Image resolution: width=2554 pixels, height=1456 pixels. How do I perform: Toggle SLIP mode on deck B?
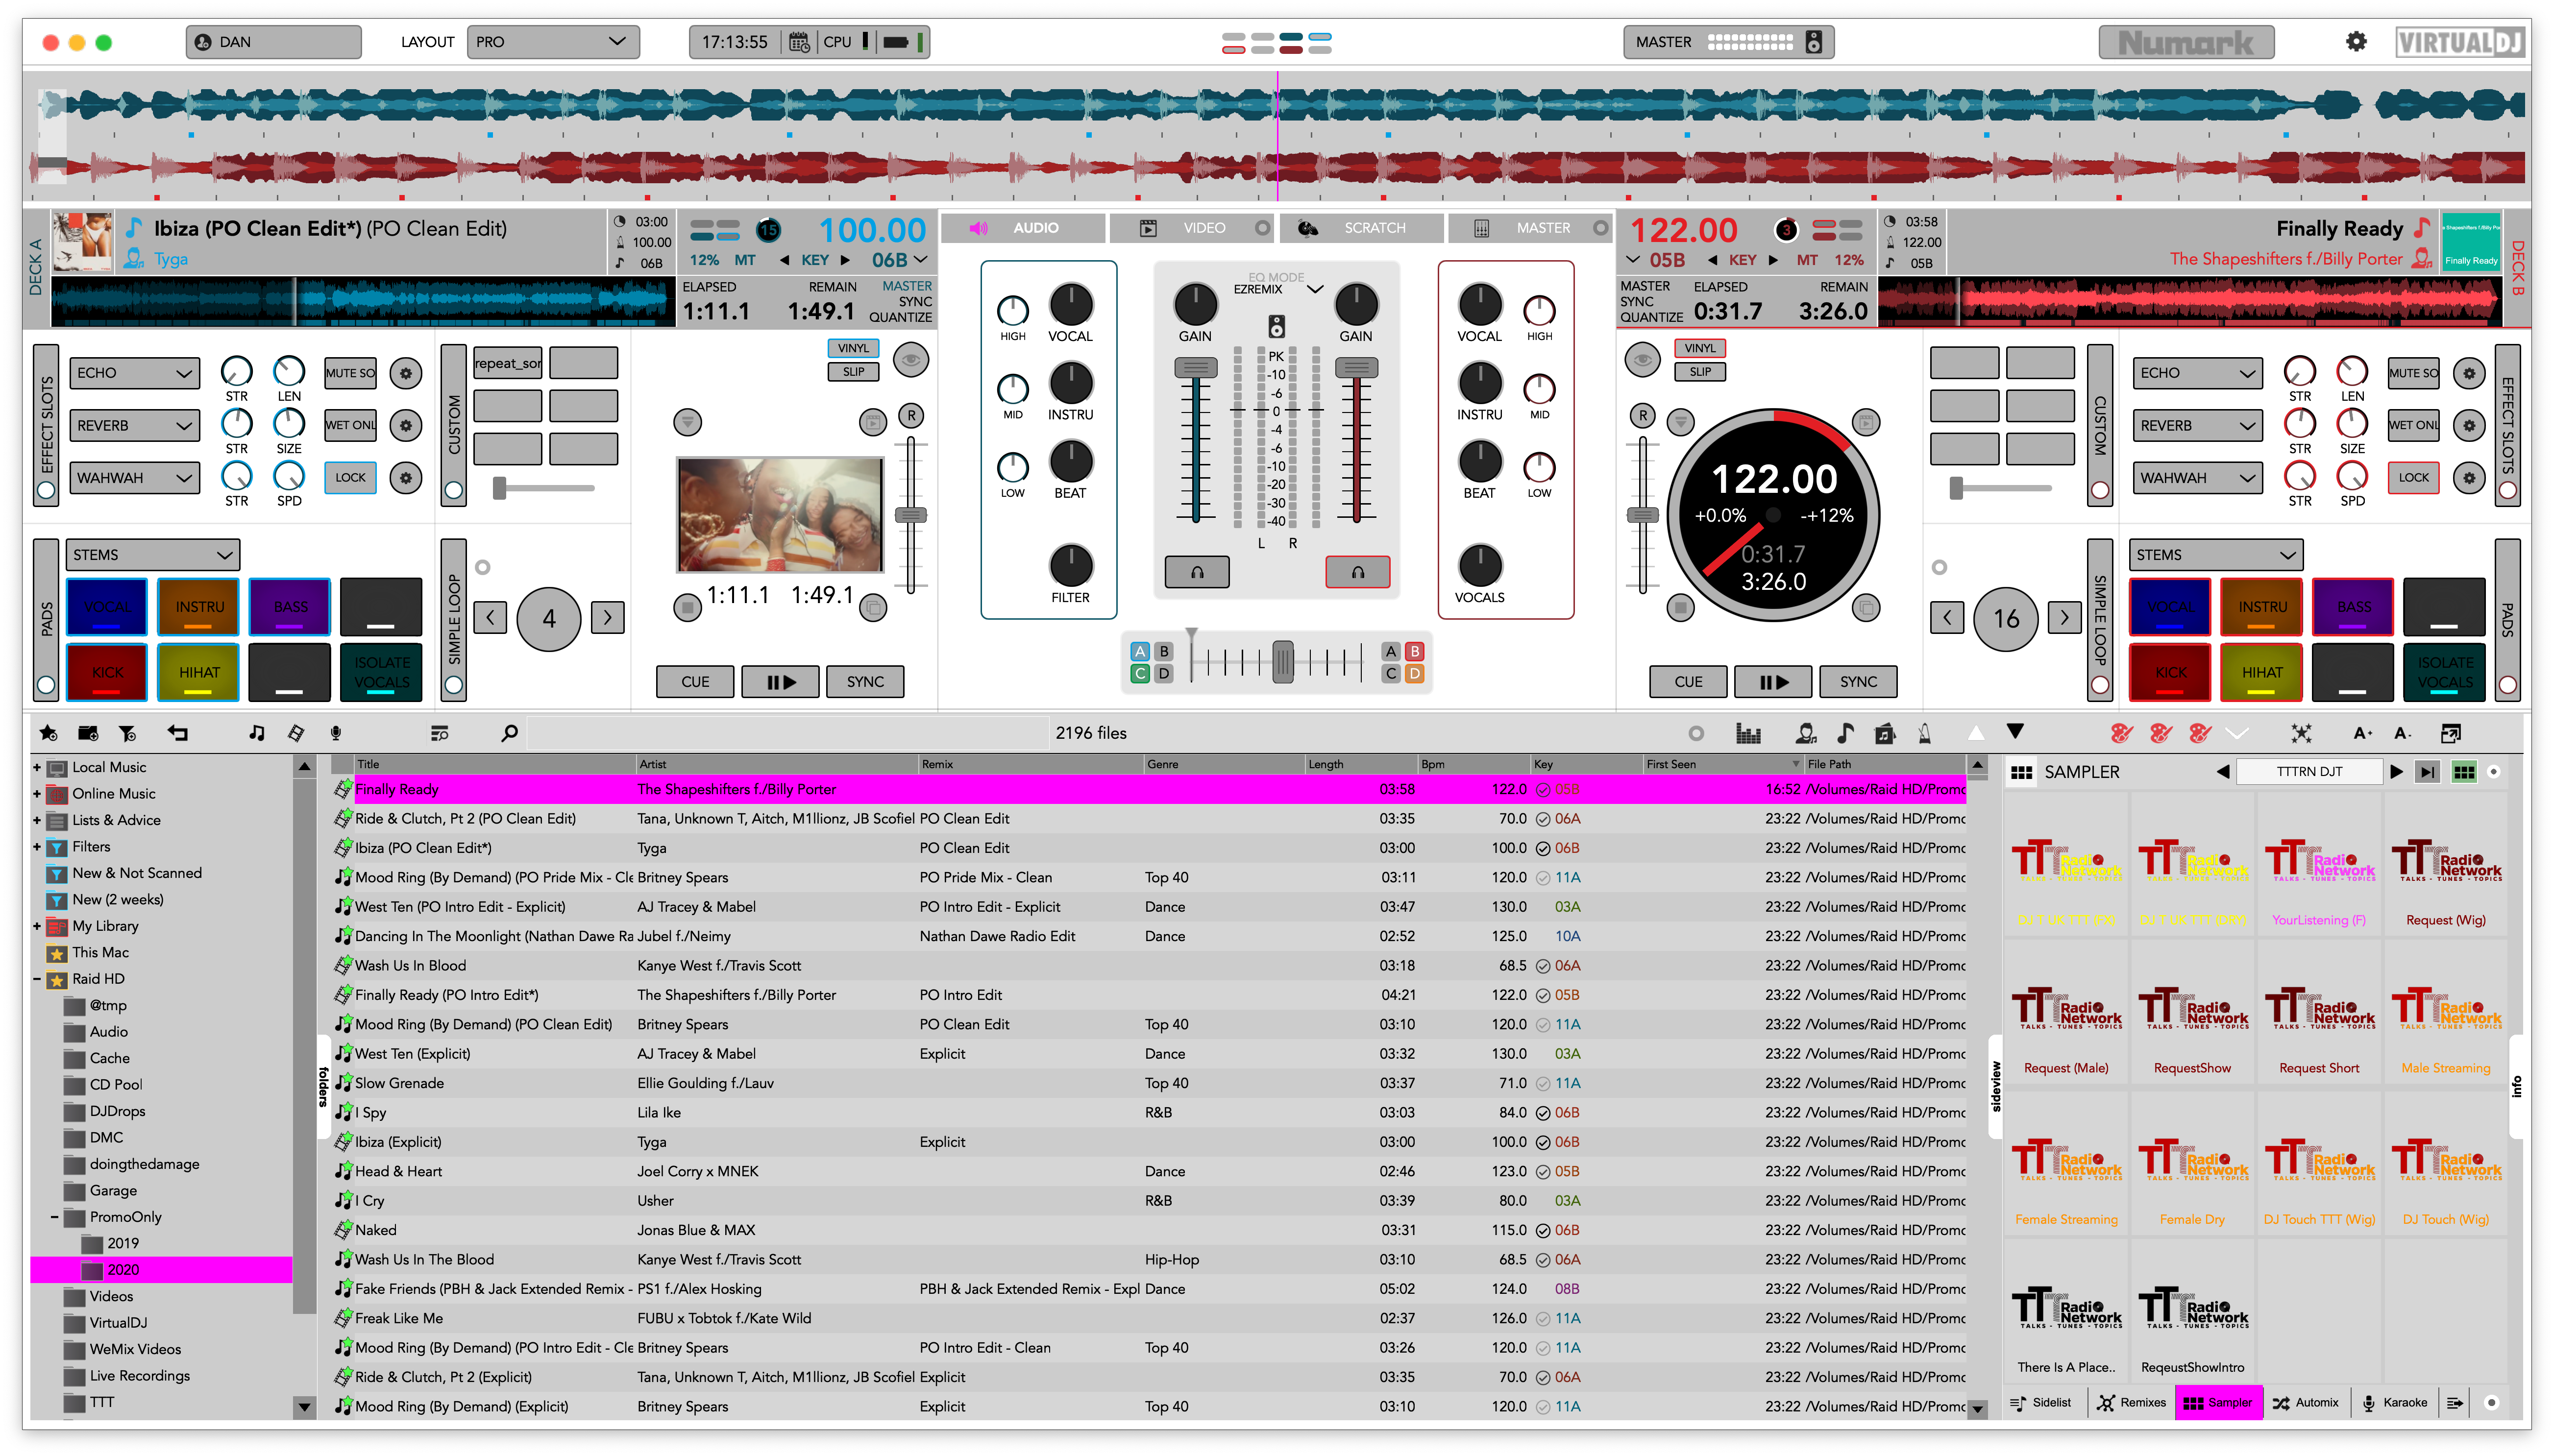[1699, 372]
